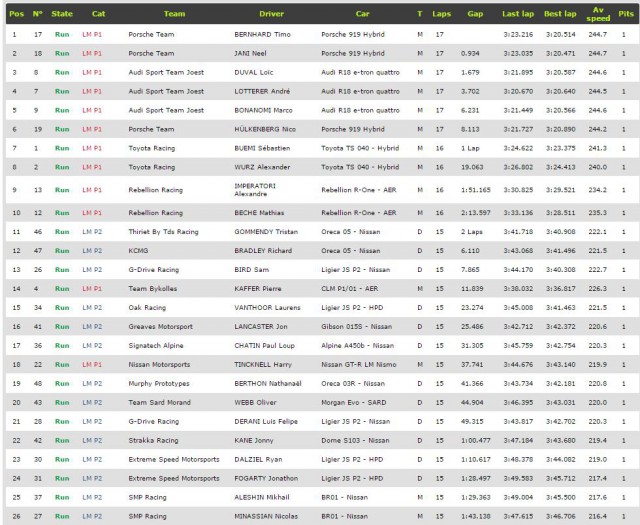640x525 pixels.
Task: Click the Team Bykolles team name
Action: 153,289
